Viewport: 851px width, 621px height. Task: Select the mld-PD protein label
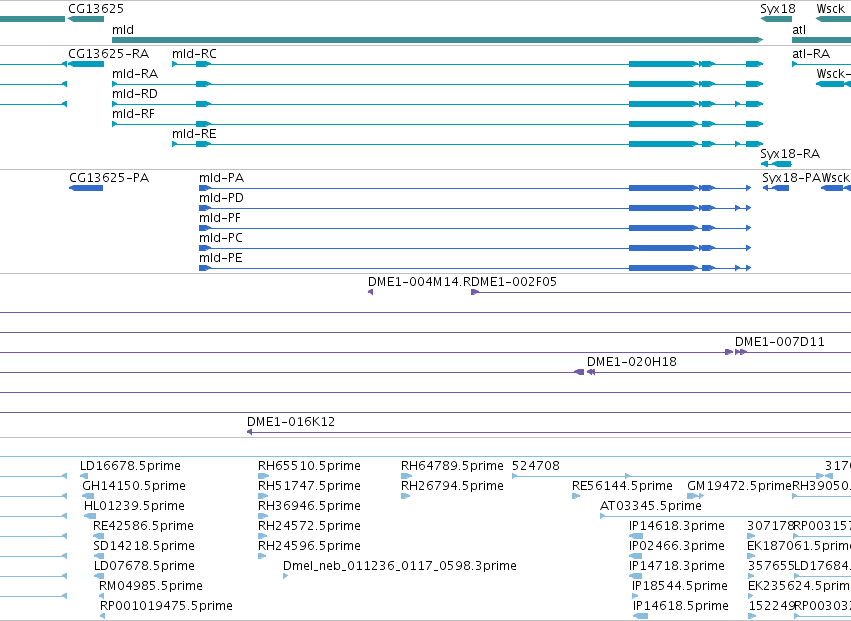point(221,198)
